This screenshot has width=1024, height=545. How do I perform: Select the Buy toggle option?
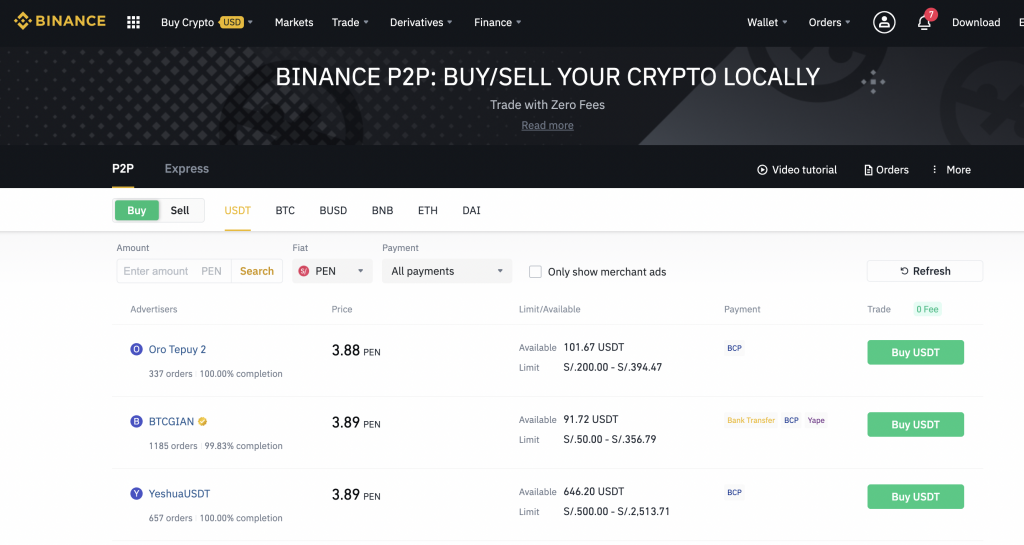[x=136, y=210]
